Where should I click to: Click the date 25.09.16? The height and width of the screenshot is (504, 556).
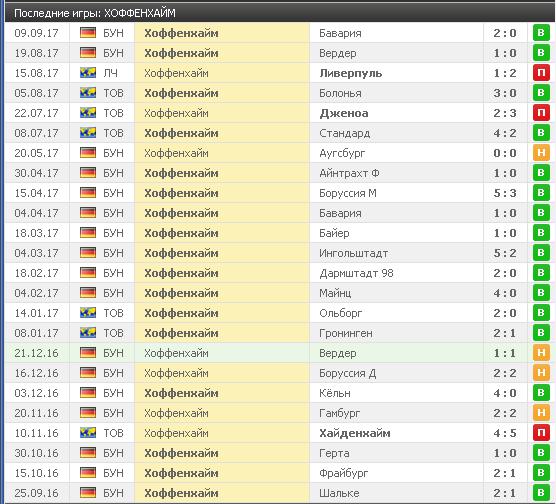pos(36,493)
